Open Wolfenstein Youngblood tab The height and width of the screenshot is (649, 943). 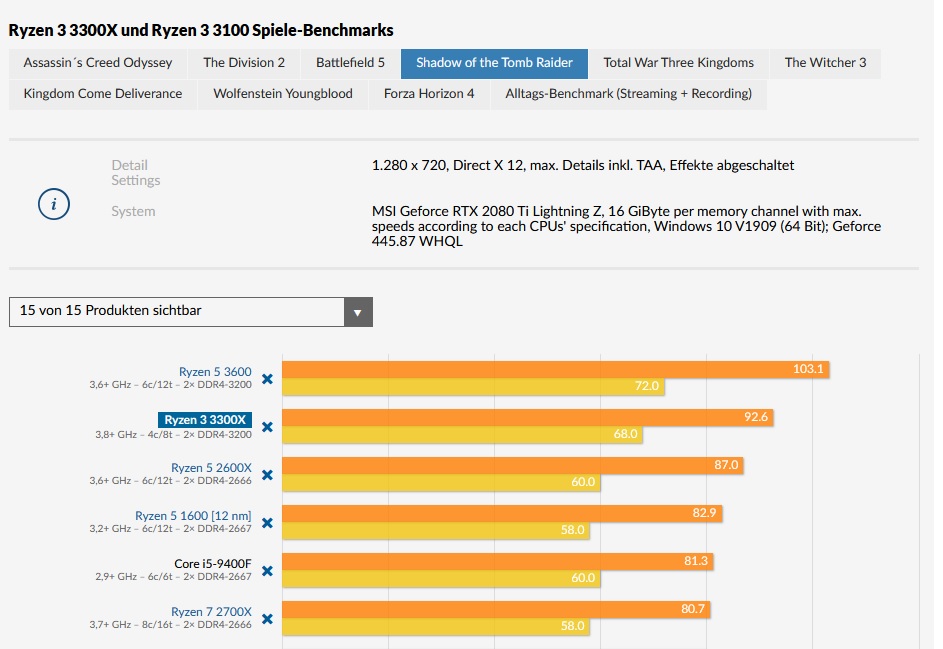[x=283, y=94]
